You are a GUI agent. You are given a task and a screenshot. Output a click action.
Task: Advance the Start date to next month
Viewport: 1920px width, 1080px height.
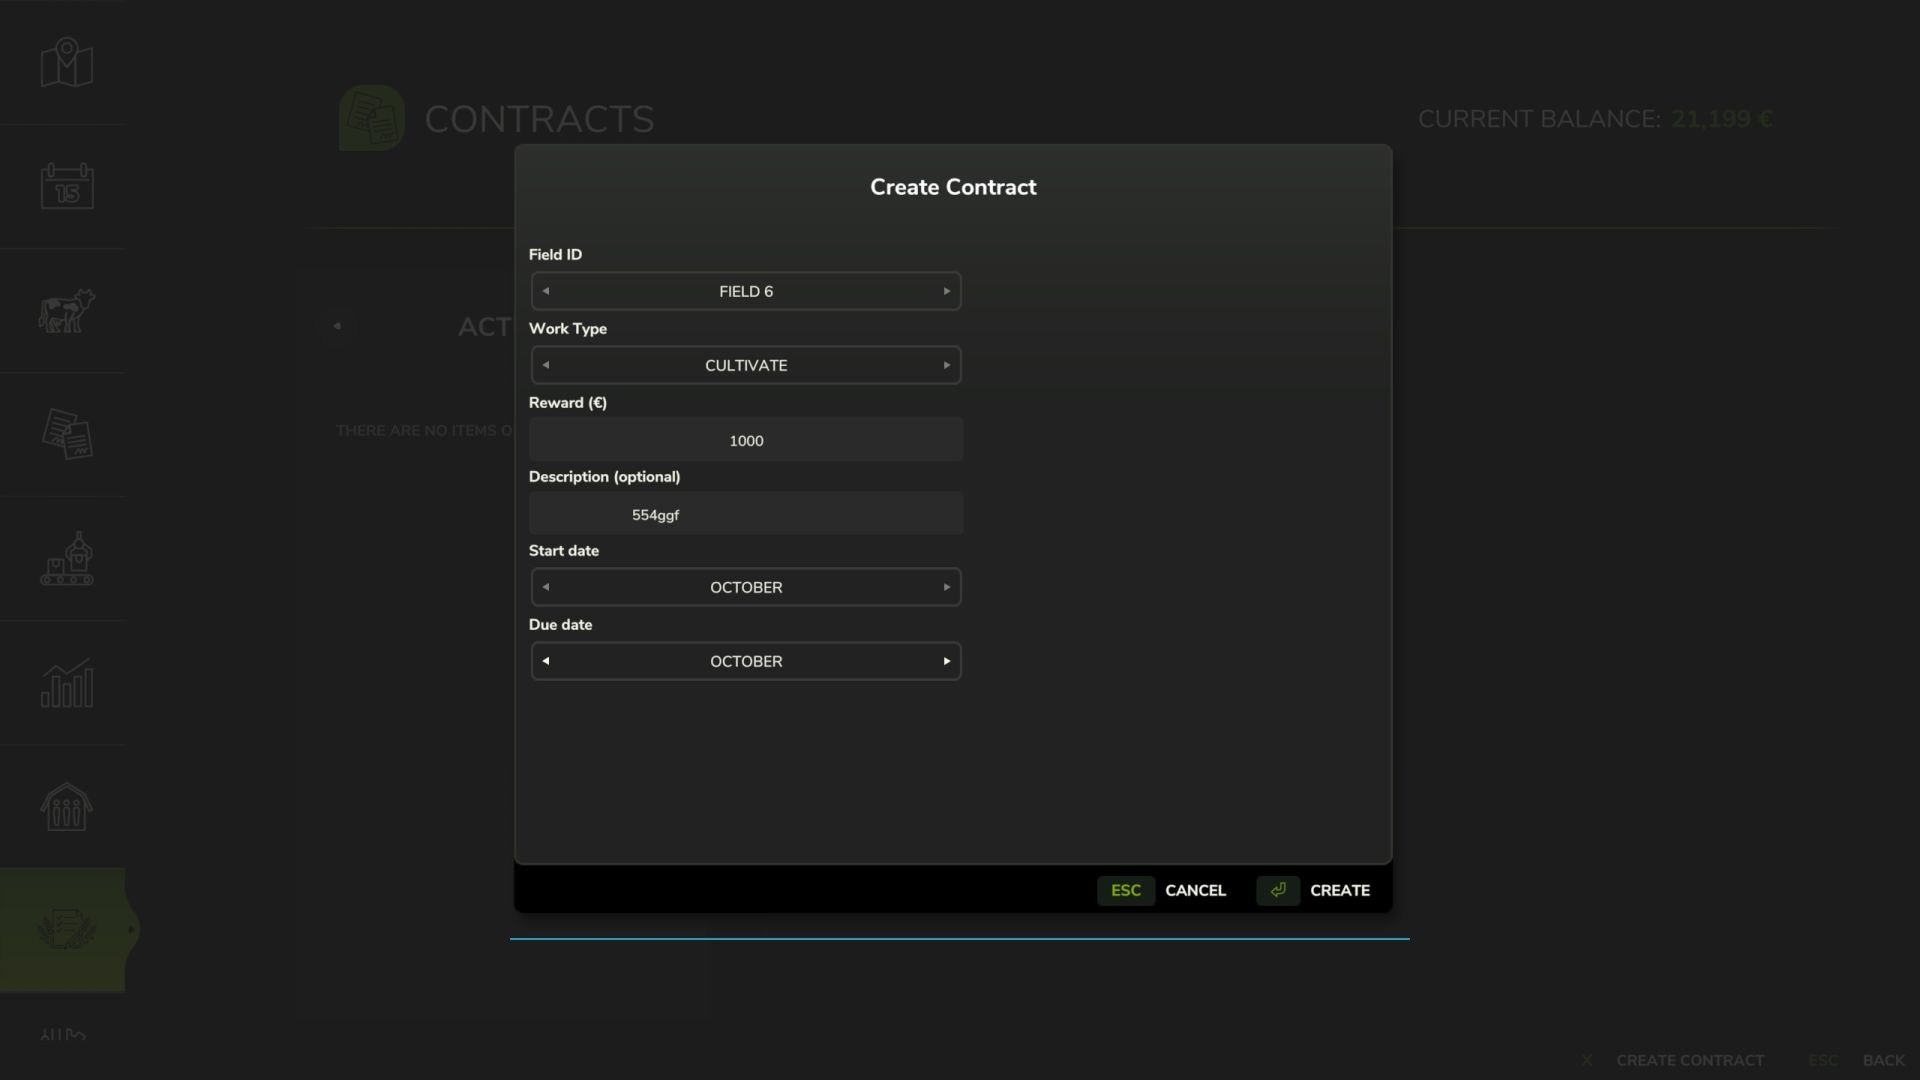947,587
